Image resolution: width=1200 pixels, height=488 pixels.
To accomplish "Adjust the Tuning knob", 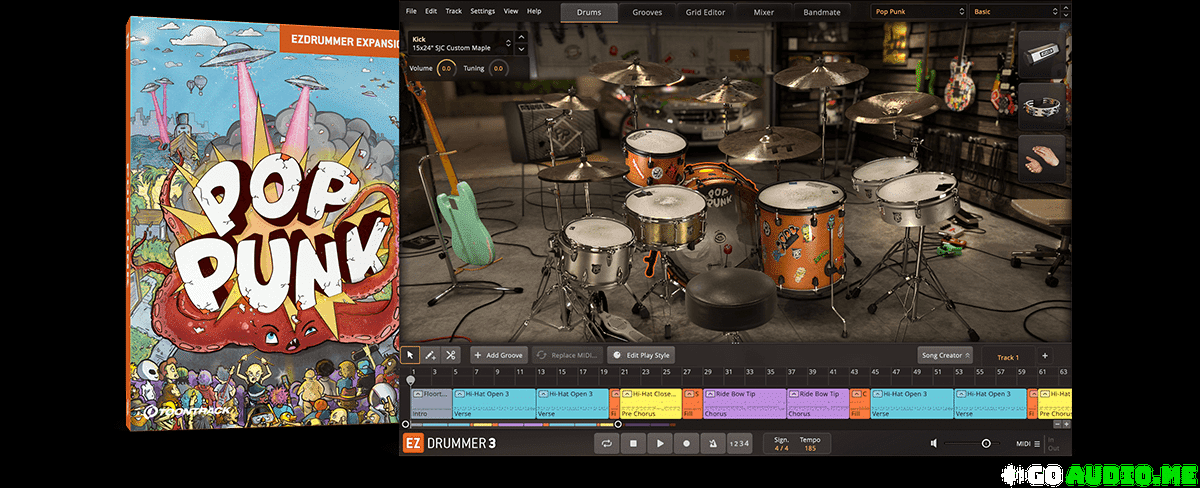I will pos(497,69).
